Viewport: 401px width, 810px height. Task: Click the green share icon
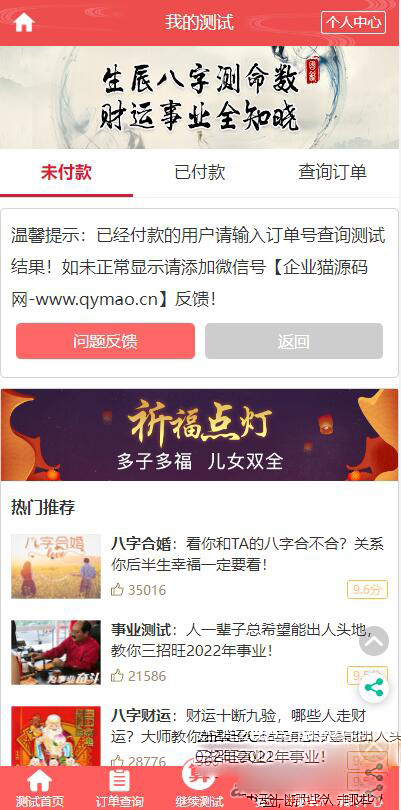click(374, 688)
